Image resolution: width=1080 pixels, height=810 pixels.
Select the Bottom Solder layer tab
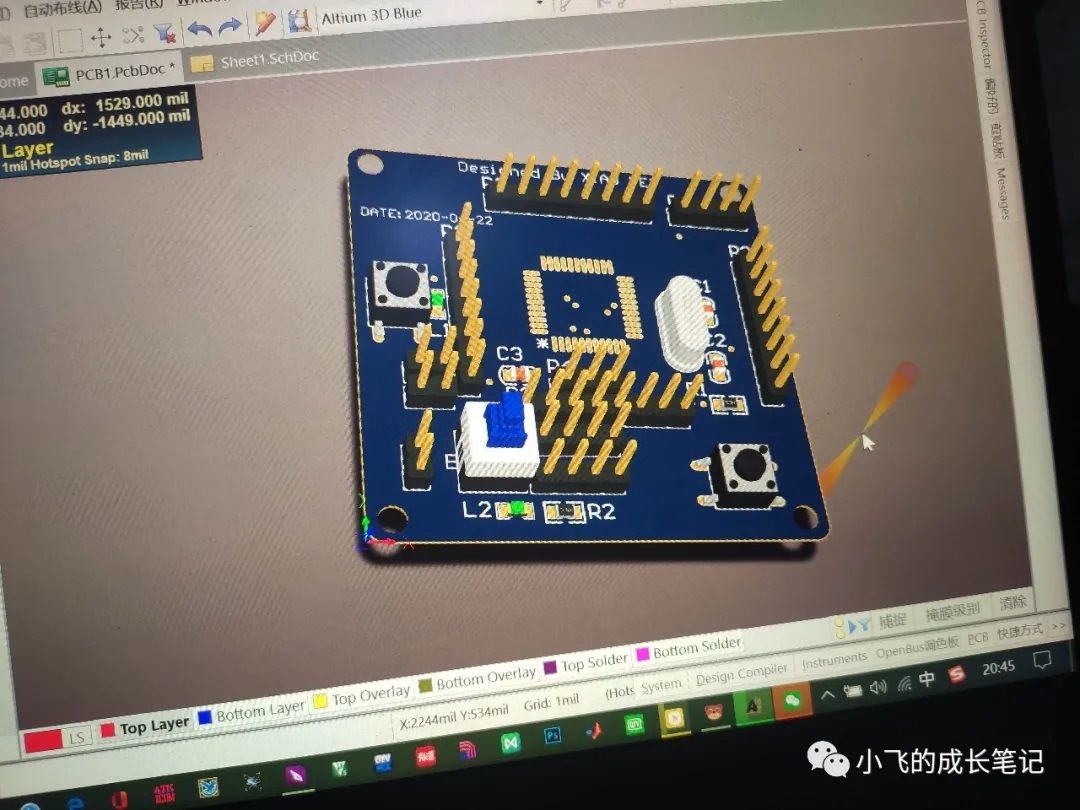pos(689,647)
